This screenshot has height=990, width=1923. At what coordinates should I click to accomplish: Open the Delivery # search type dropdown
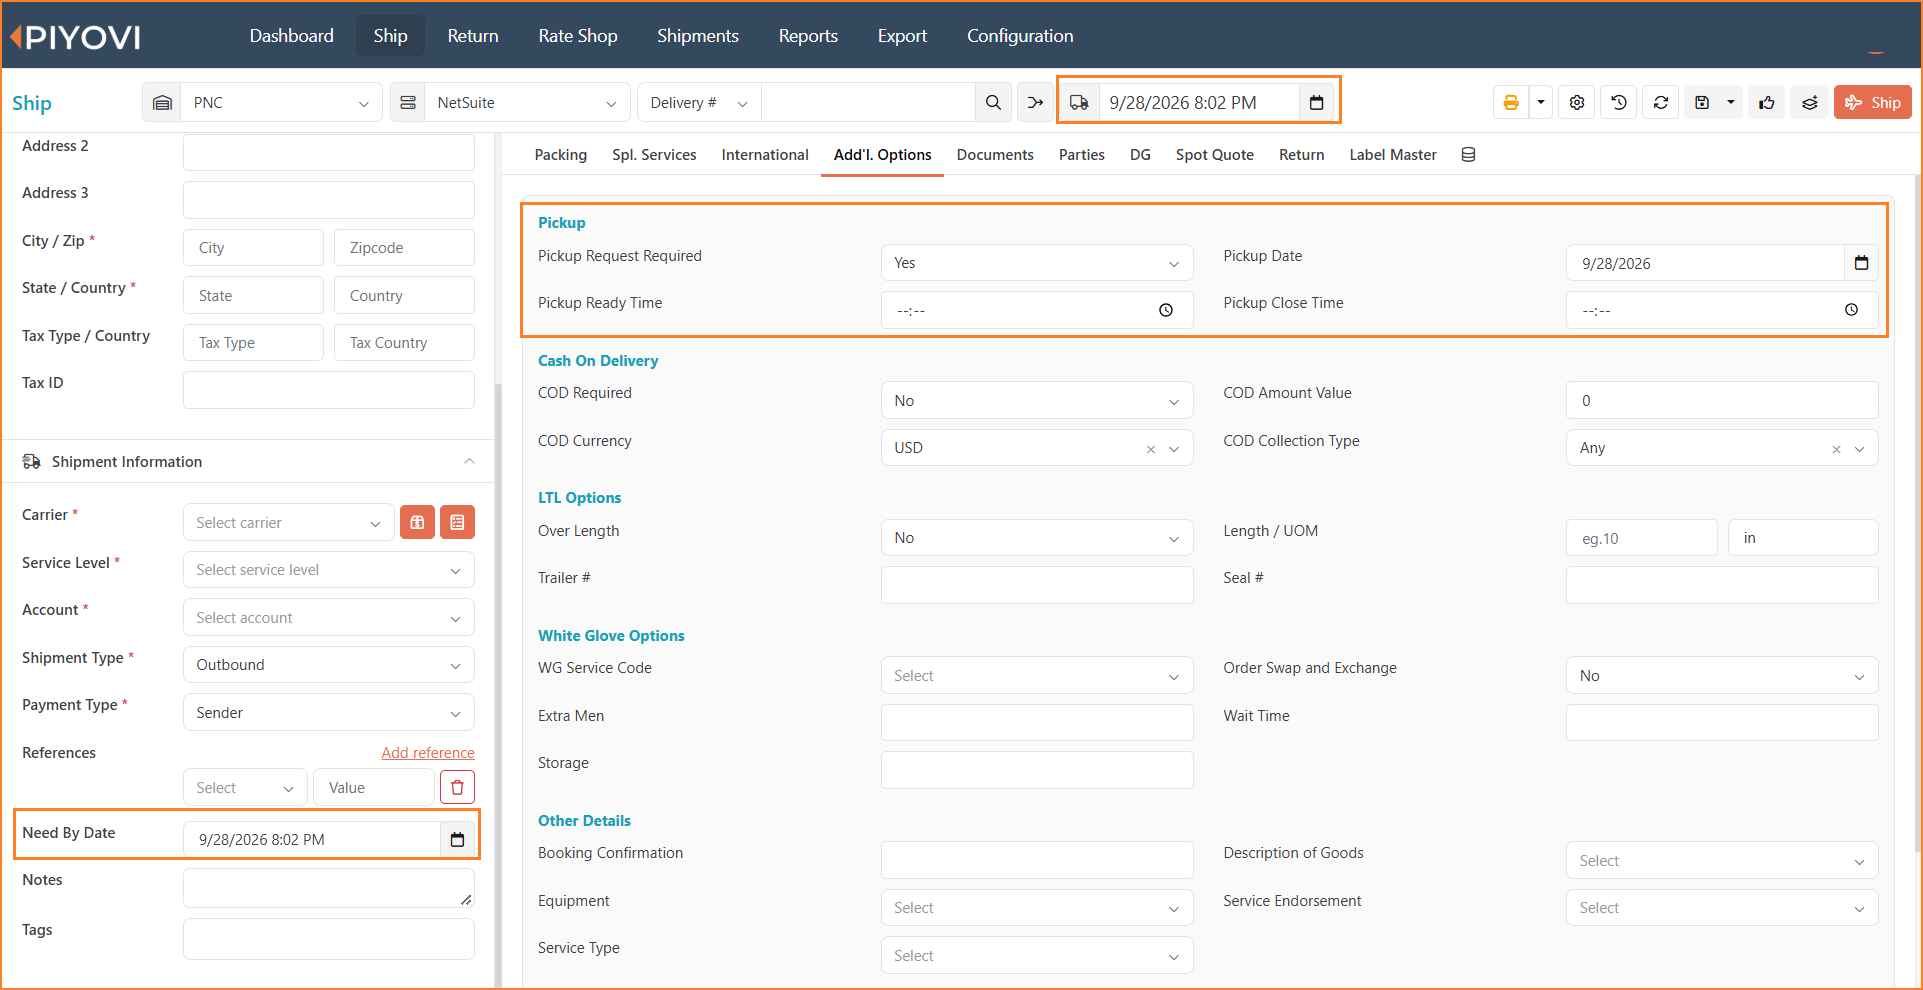tap(698, 102)
